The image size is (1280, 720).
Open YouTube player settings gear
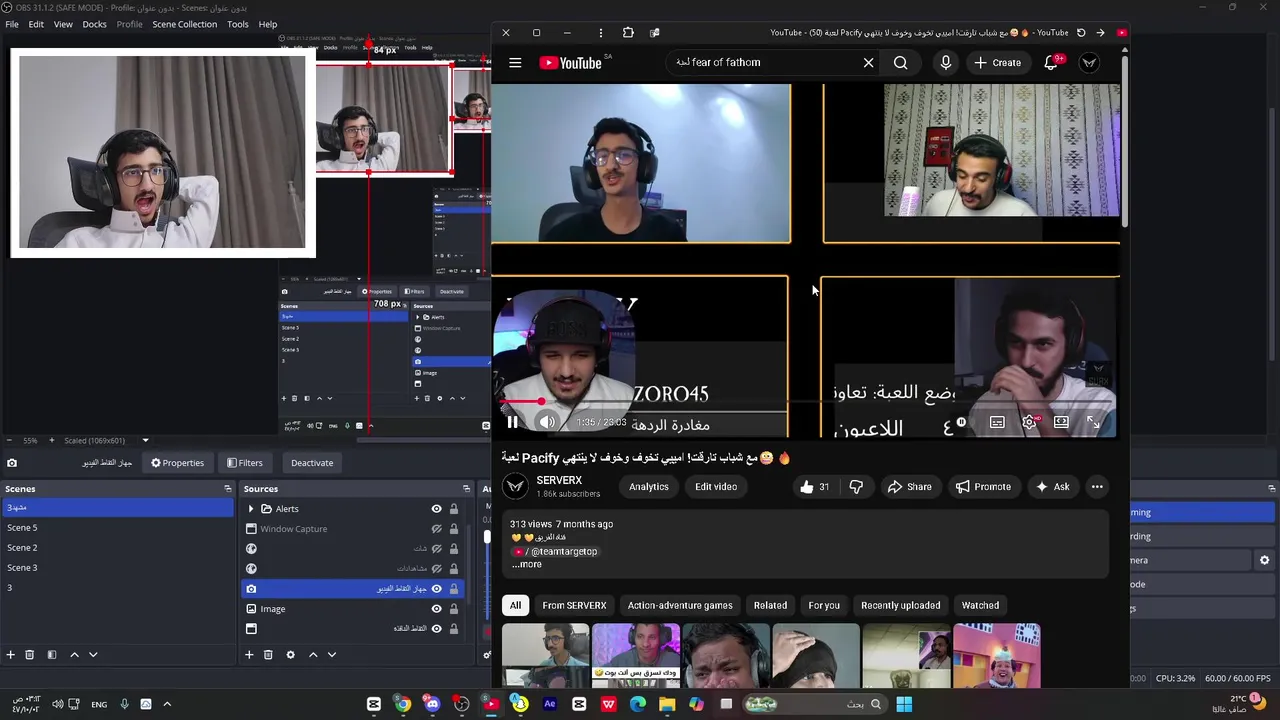(x=1029, y=422)
